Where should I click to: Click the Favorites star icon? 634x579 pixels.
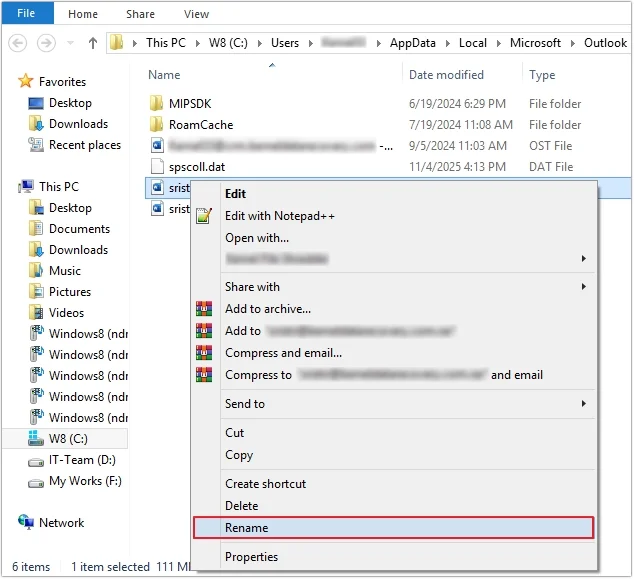tap(25, 81)
